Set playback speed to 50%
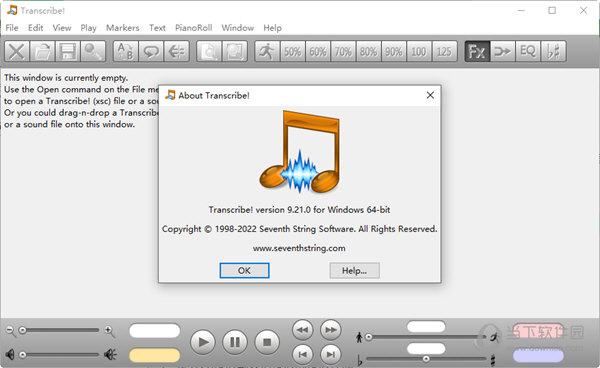 (292, 51)
